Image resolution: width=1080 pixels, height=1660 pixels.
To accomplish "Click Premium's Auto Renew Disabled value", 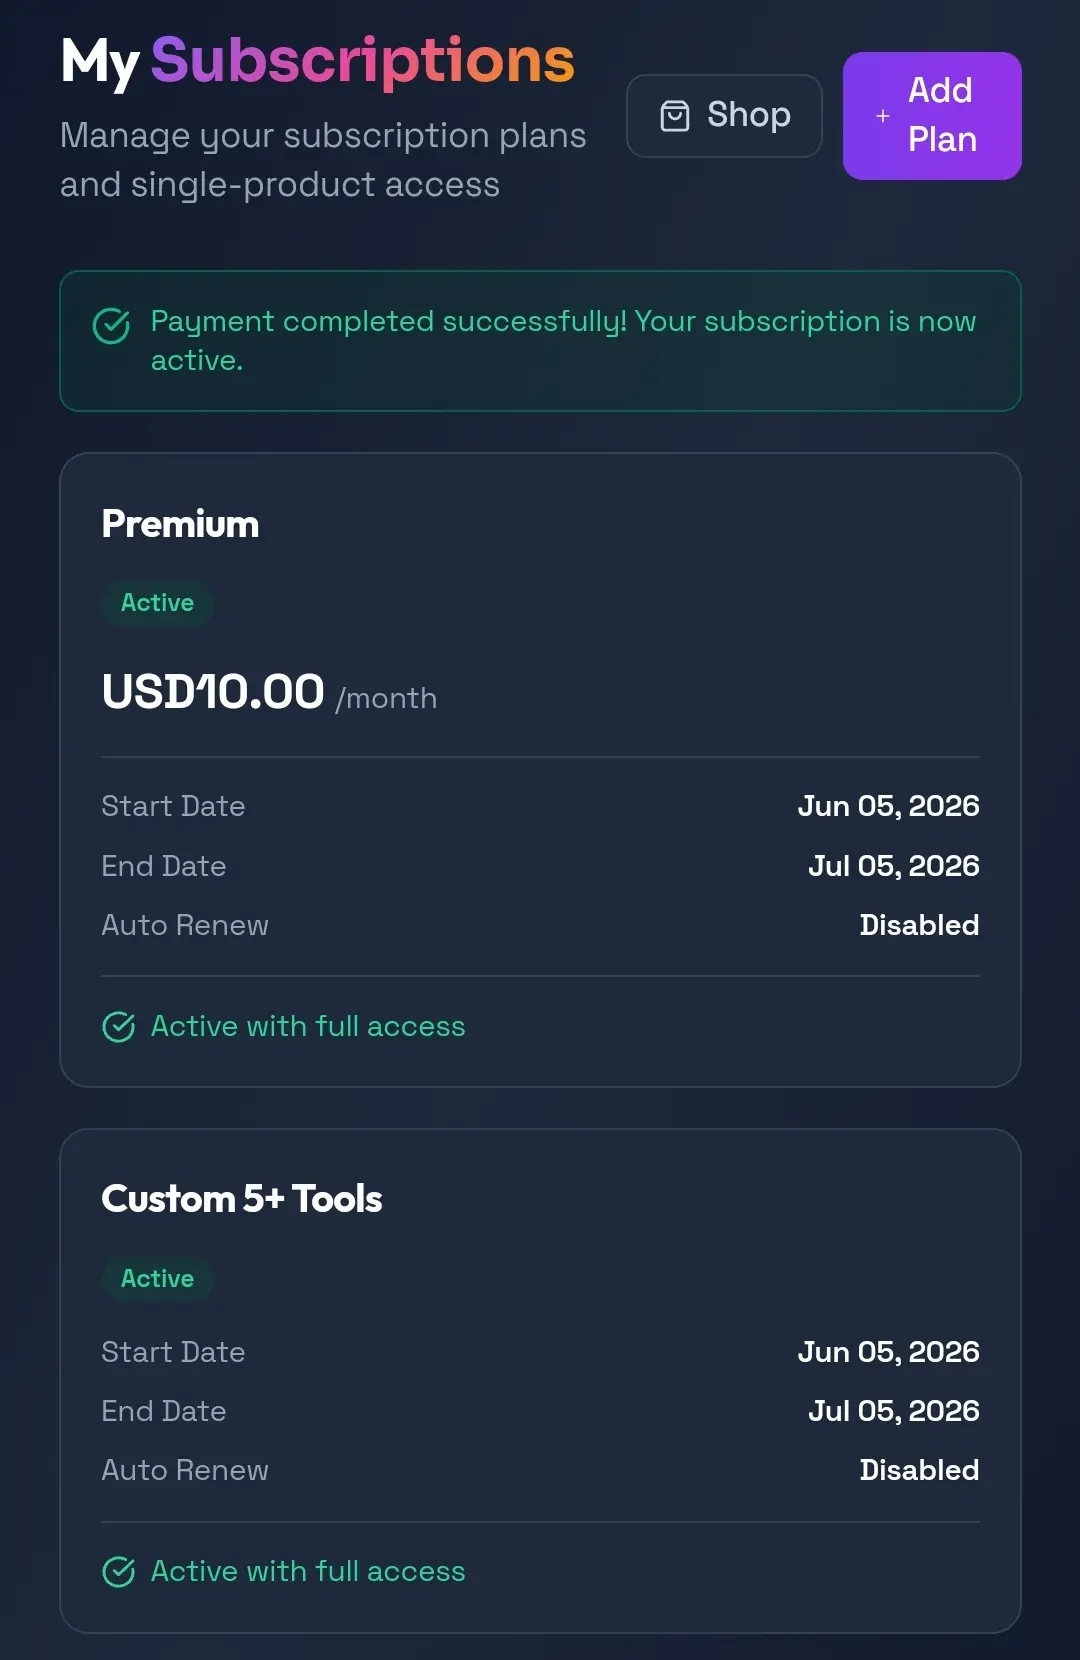I will click(919, 925).
